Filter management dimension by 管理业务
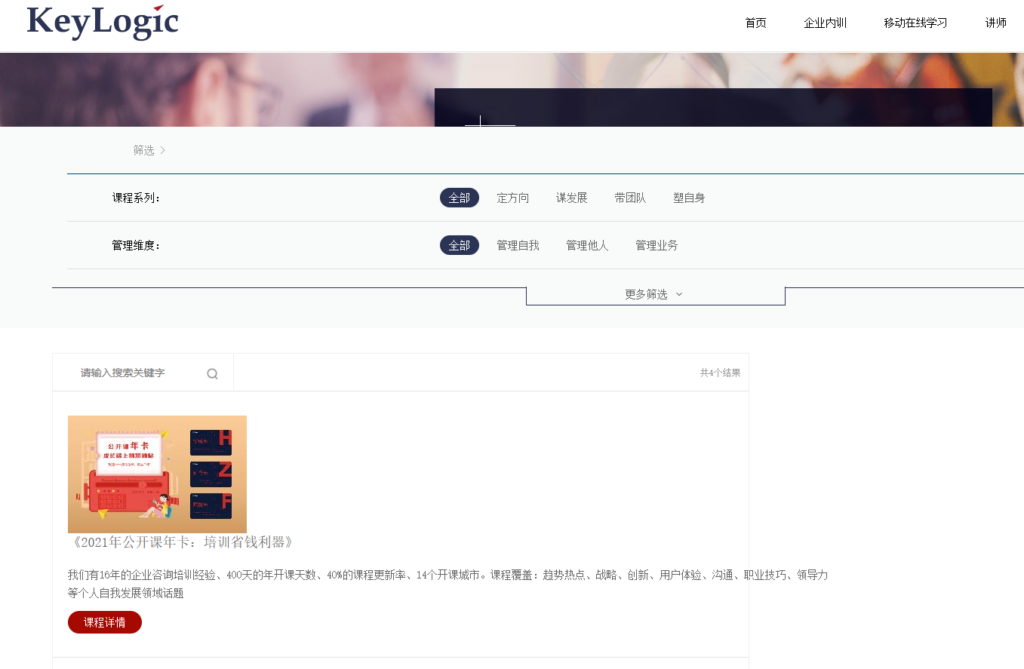 (656, 245)
